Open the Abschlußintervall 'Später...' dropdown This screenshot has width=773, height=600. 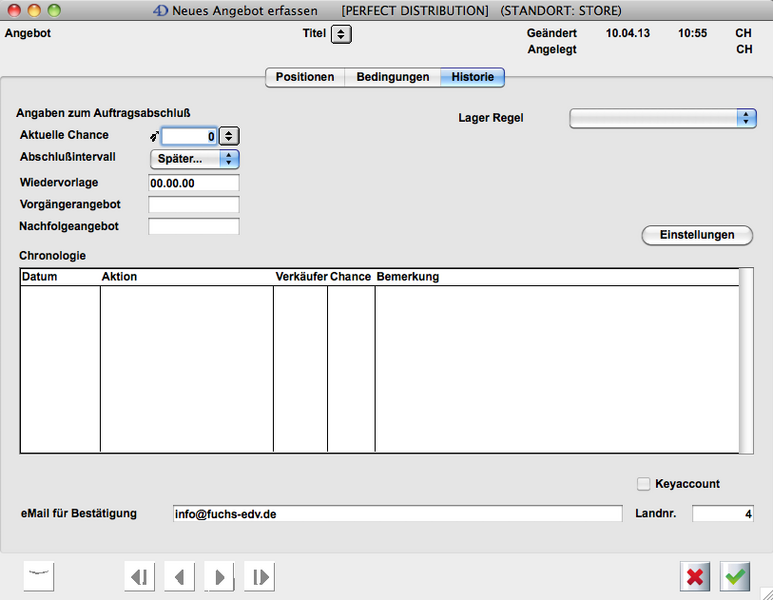pos(194,159)
